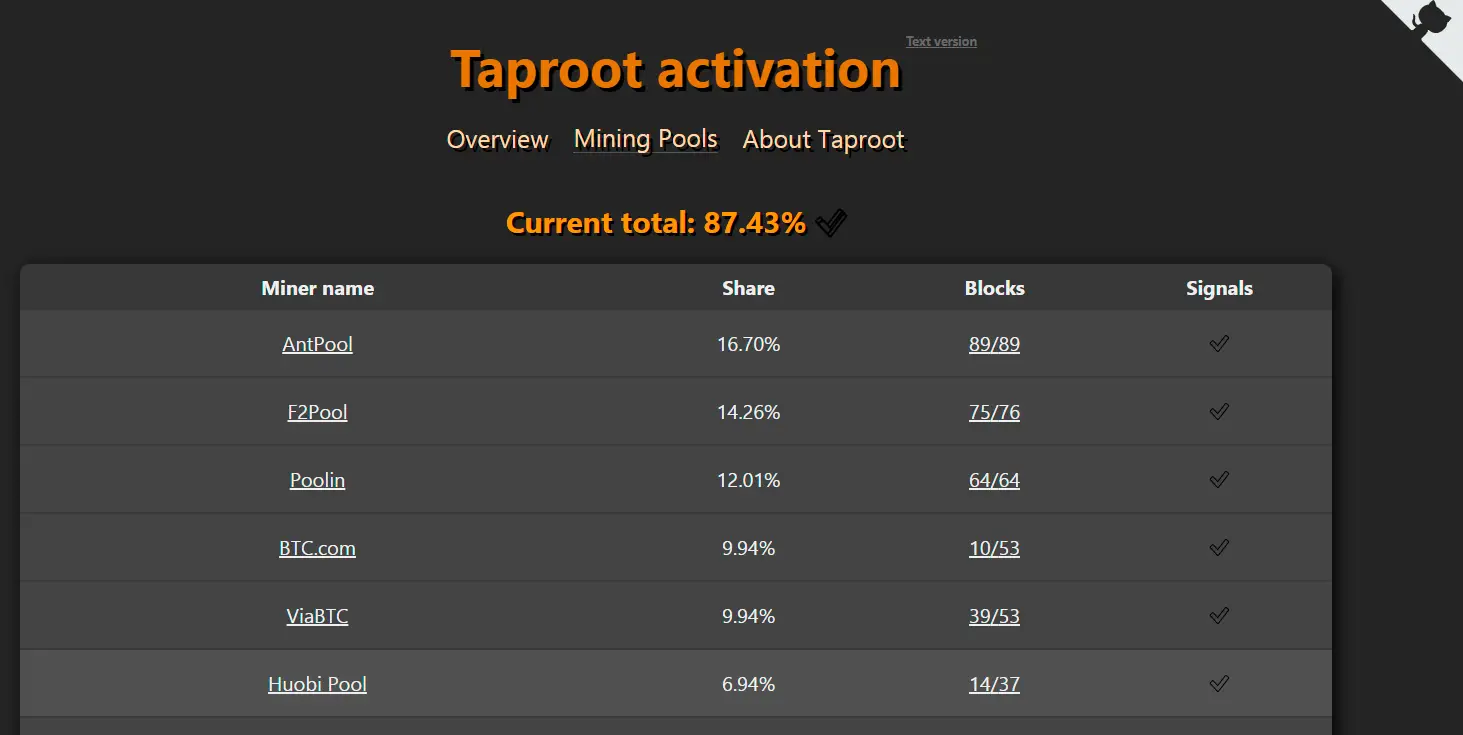Click Poolin's signal checkmark icon
Screen dimensions: 1463x735
pyautogui.click(x=1219, y=479)
